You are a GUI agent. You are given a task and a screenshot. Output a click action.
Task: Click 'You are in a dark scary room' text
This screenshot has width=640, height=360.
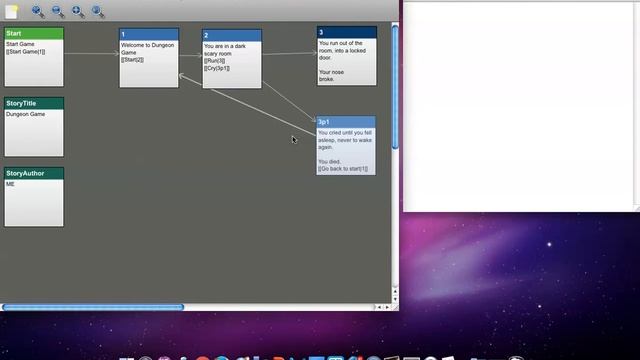point(224,50)
